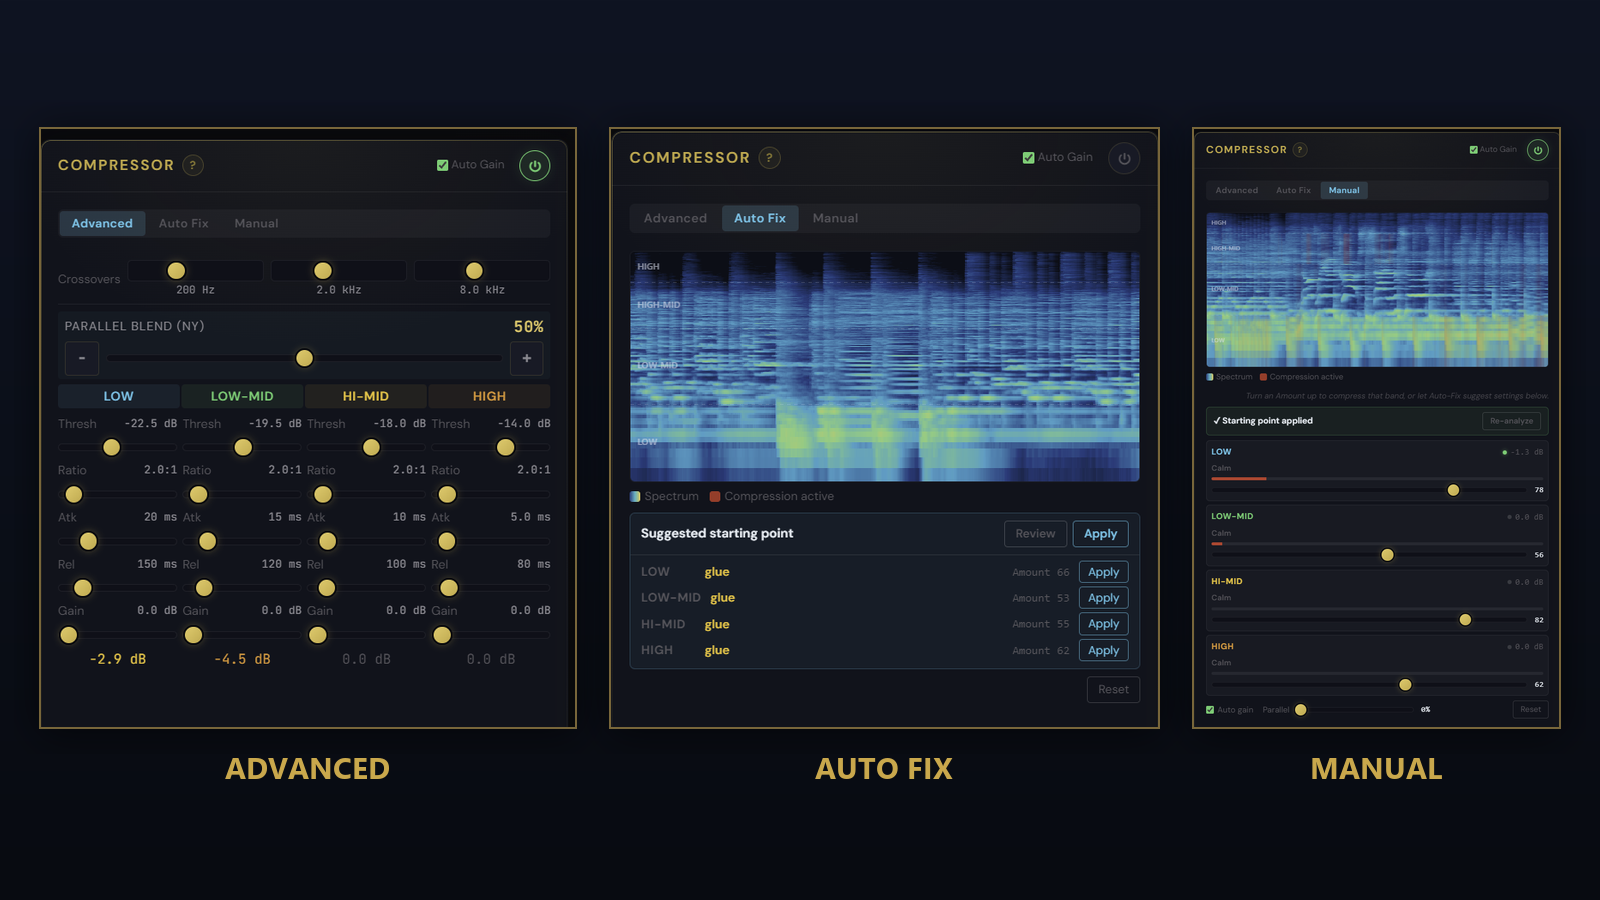This screenshot has width=1600, height=900.
Task: Toggle Auto gain checkbox at Manual panel bottom
Action: (x=1210, y=710)
